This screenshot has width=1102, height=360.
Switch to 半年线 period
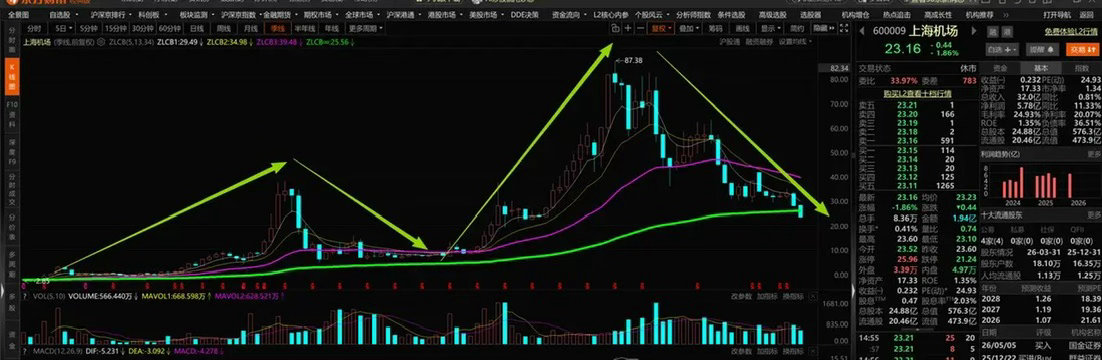tap(304, 28)
